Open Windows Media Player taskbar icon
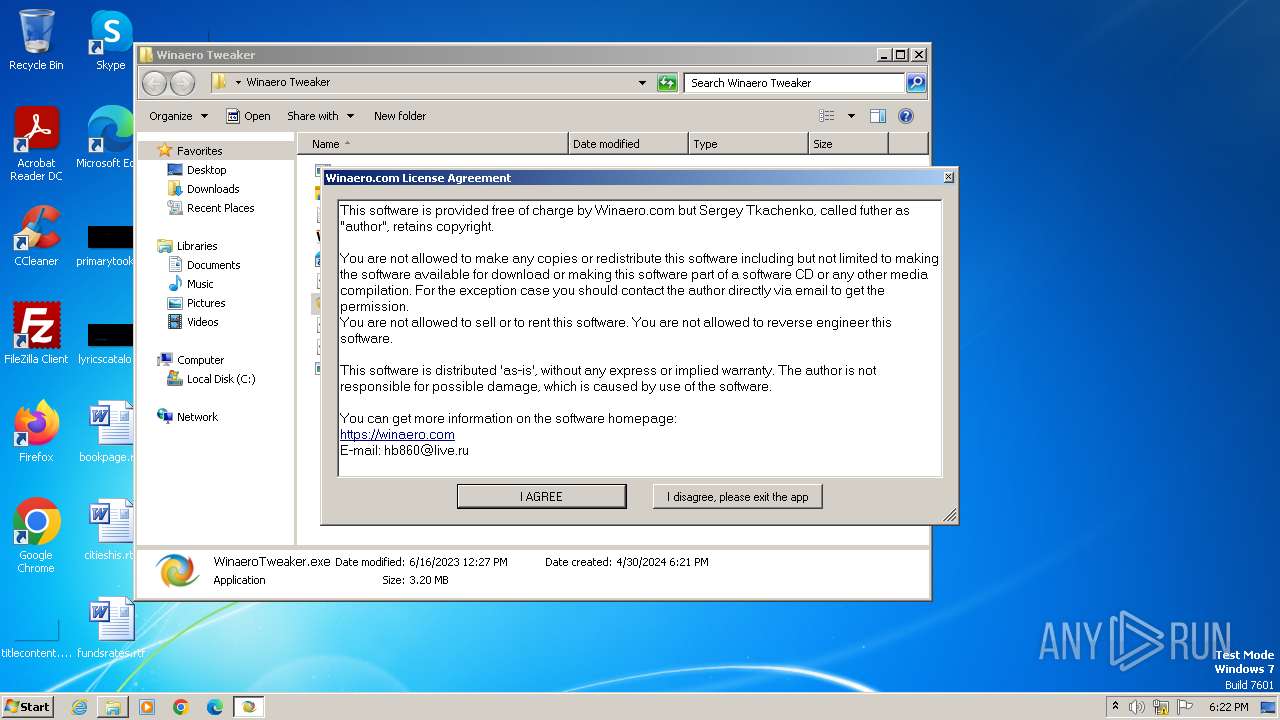 (147, 707)
